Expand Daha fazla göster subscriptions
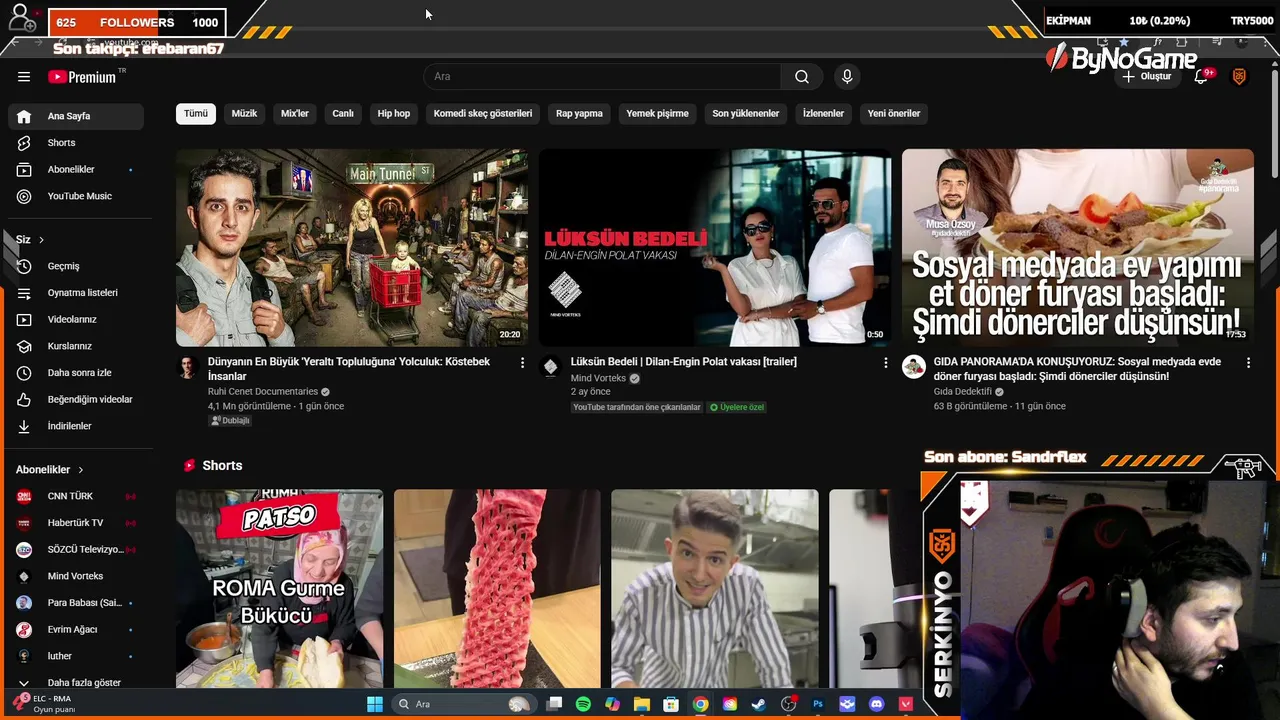1280x720 pixels. click(x=76, y=683)
